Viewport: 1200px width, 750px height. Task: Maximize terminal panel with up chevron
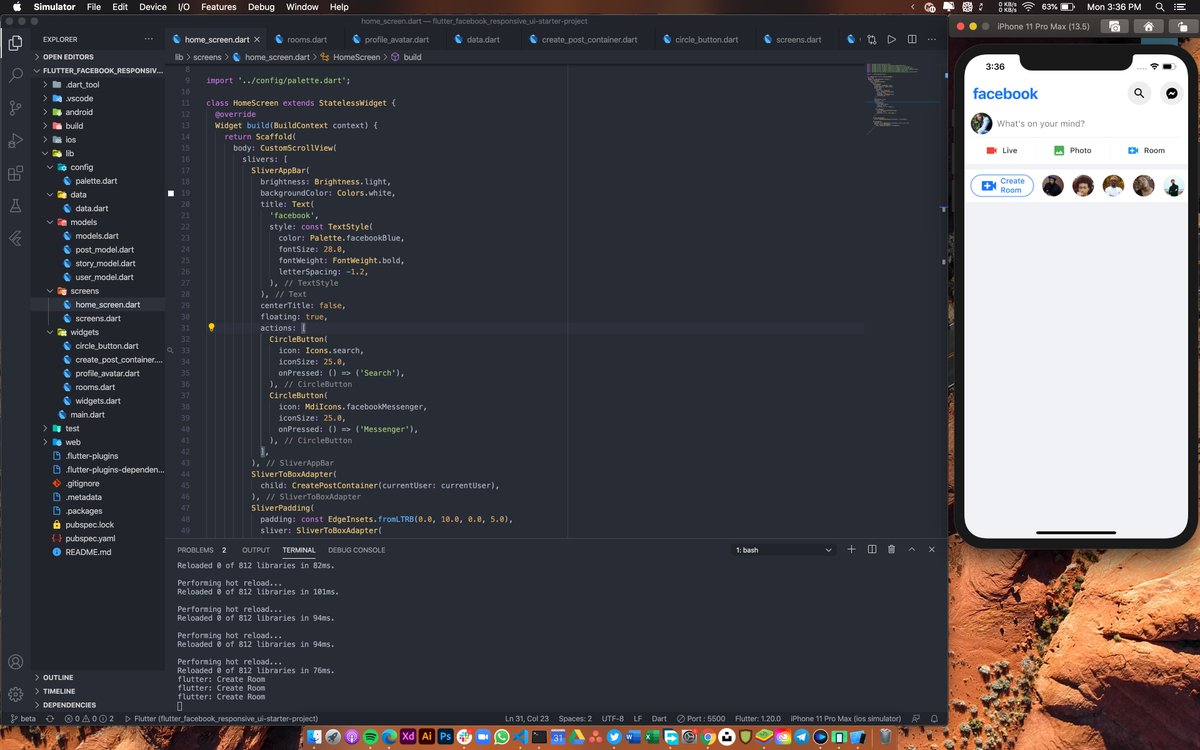click(x=912, y=549)
